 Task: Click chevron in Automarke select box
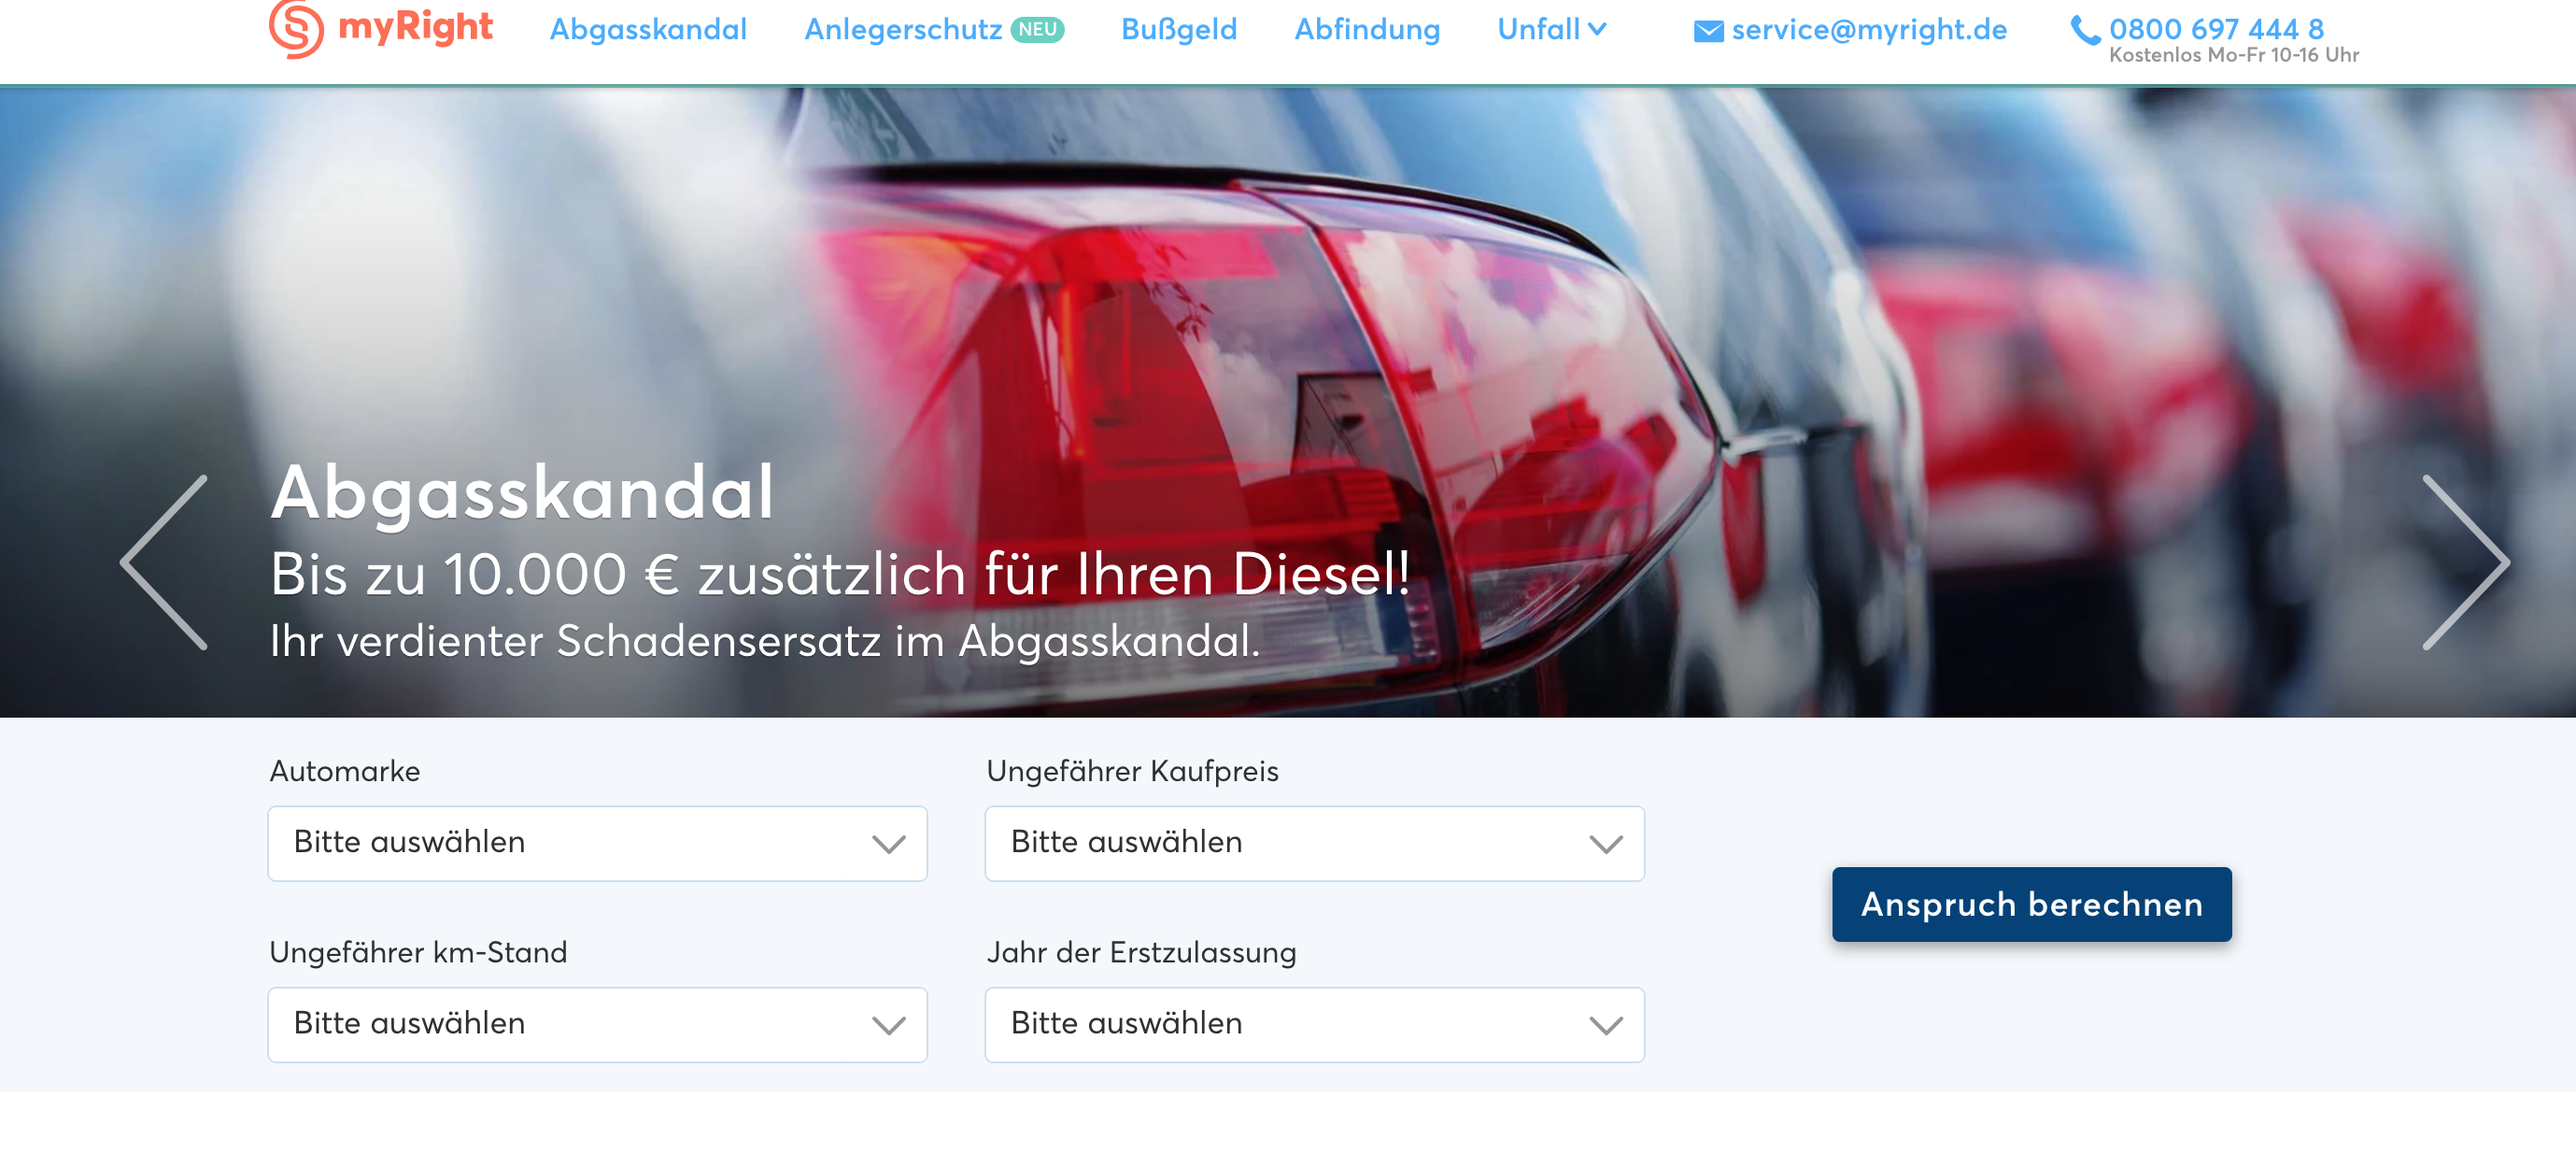click(888, 844)
